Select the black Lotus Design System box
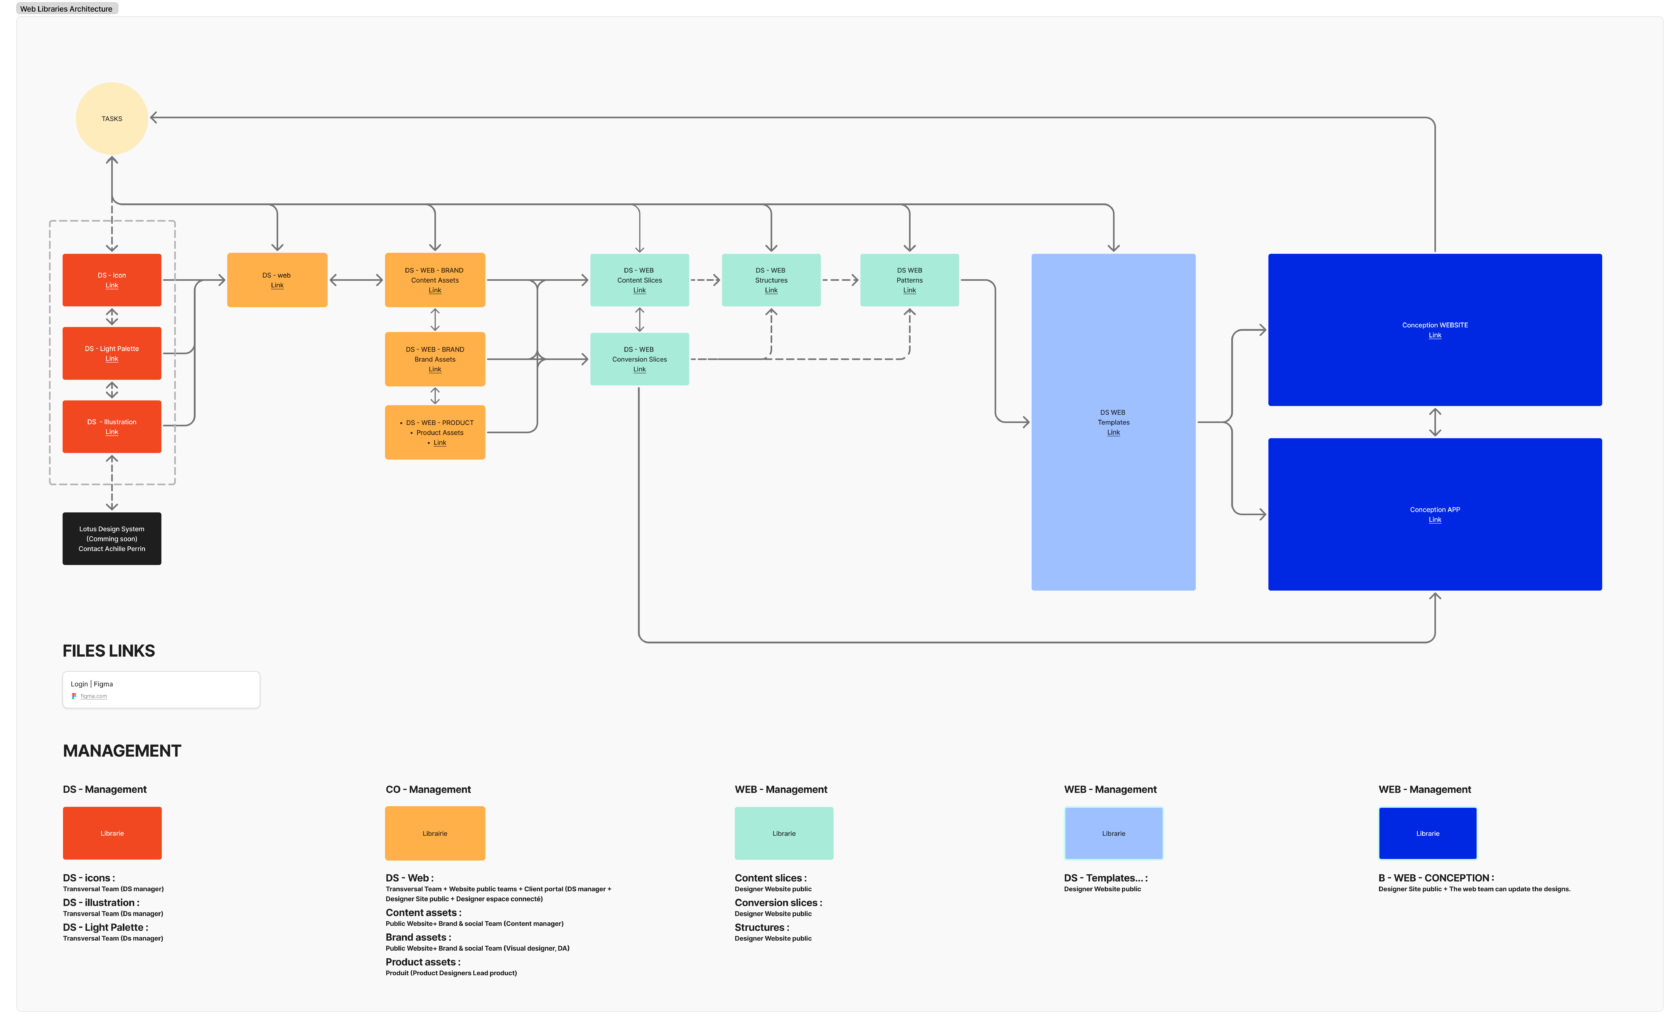The image size is (1680, 1028). click(112, 539)
